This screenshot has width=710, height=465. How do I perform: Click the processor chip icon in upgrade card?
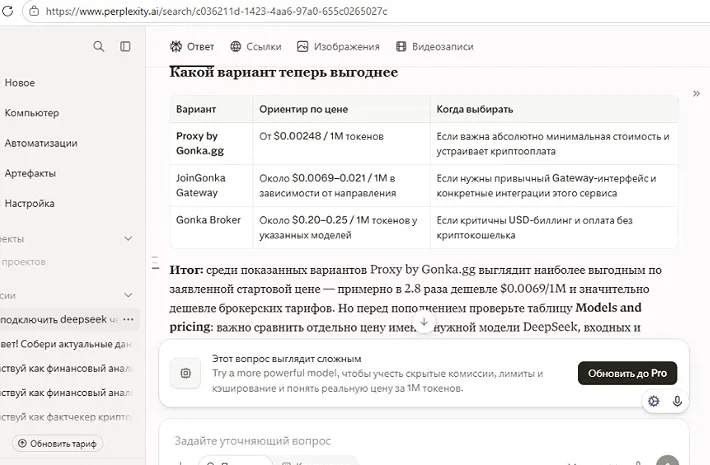186,373
